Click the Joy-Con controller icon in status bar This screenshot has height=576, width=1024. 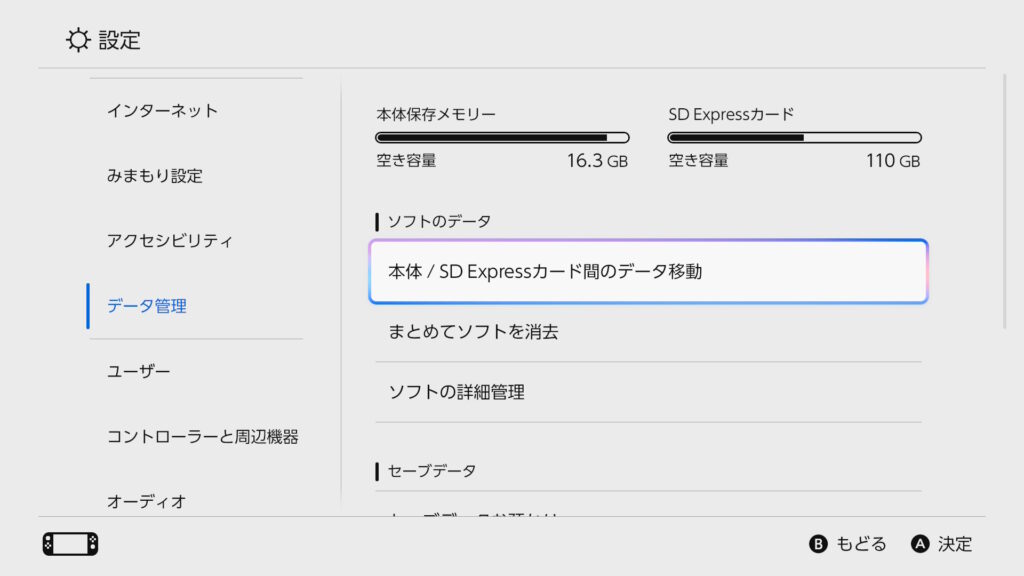pyautogui.click(x=68, y=544)
